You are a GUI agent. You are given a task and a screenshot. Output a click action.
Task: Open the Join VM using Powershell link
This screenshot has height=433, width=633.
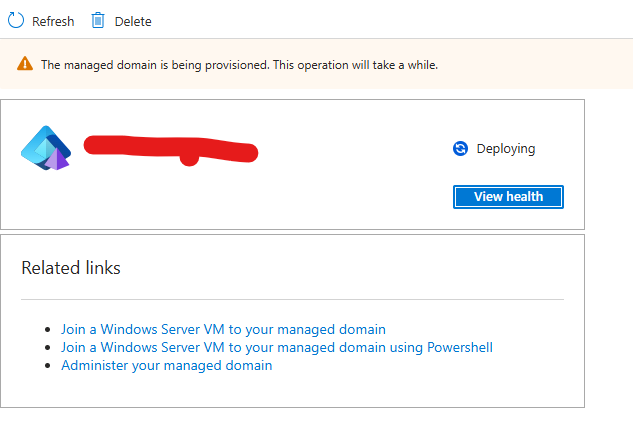[277, 347]
